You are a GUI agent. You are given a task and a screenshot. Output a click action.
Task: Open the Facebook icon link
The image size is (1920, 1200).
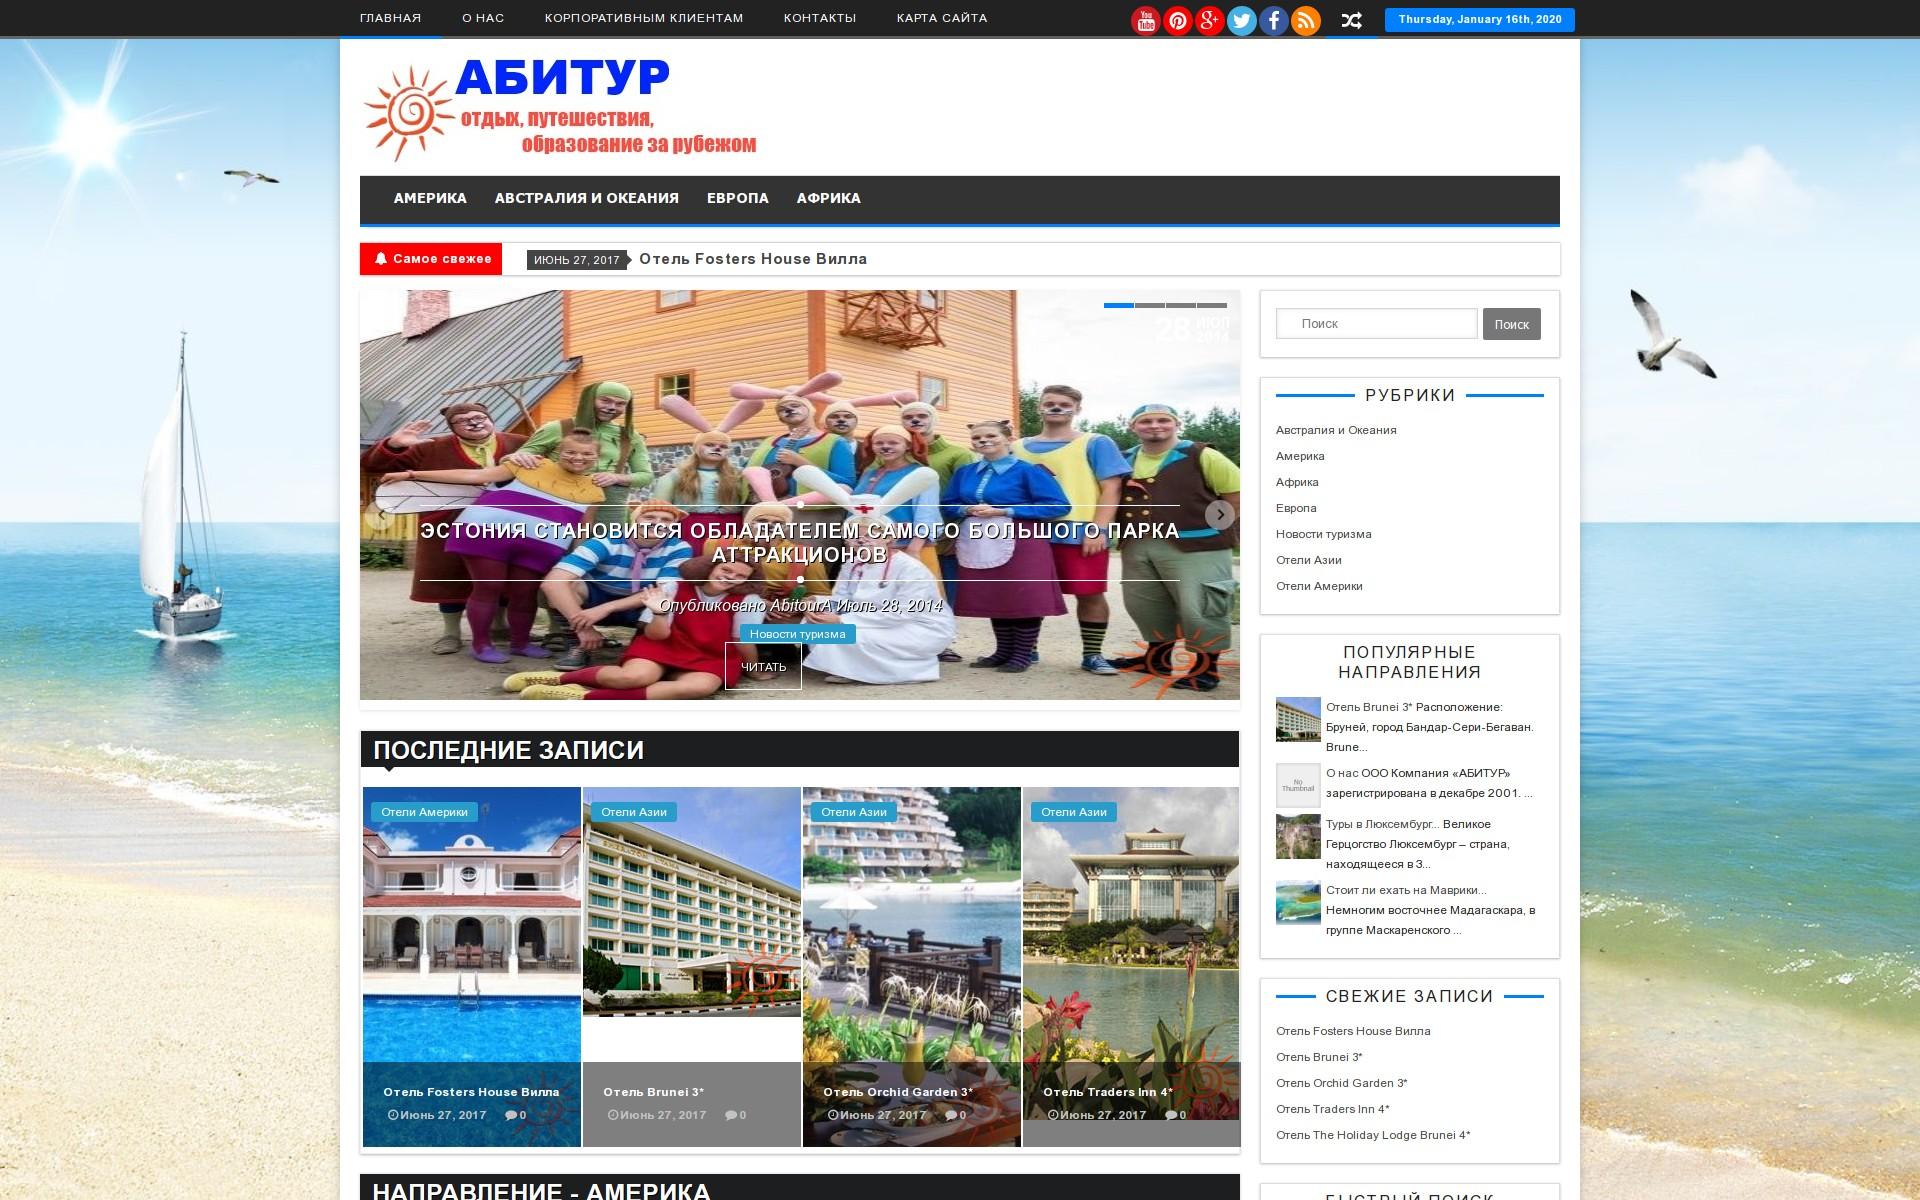[1273, 20]
